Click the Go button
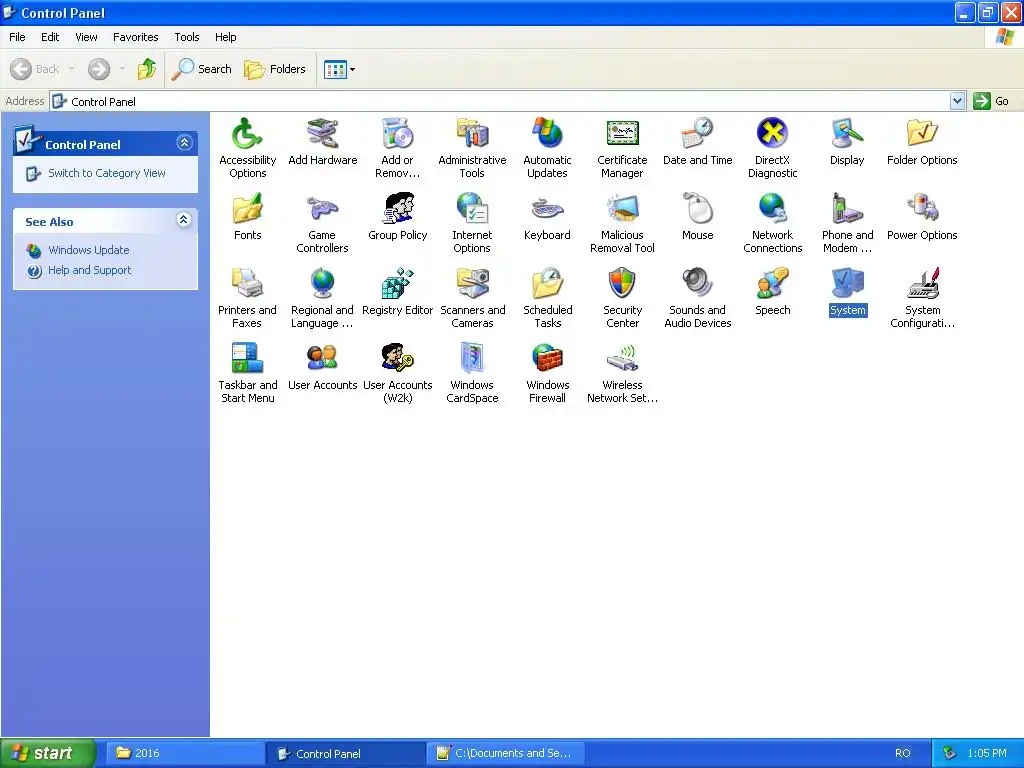 click(x=991, y=101)
